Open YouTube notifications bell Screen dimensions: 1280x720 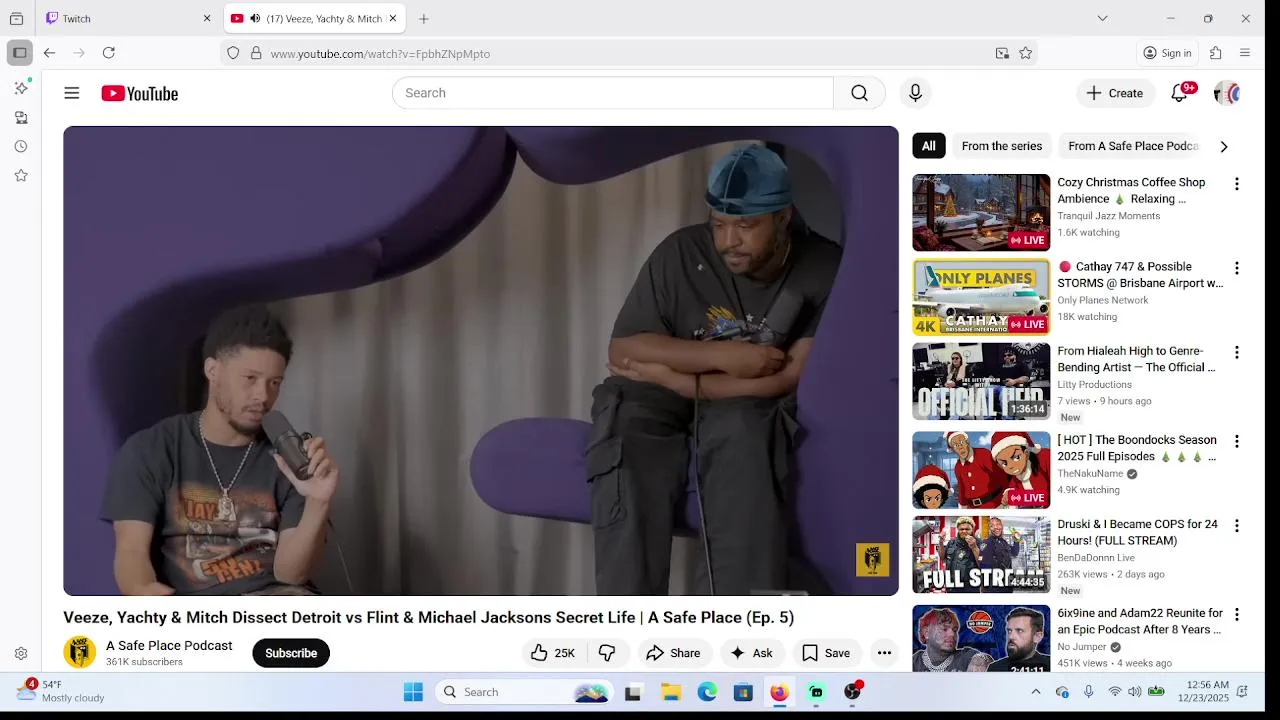1180,93
